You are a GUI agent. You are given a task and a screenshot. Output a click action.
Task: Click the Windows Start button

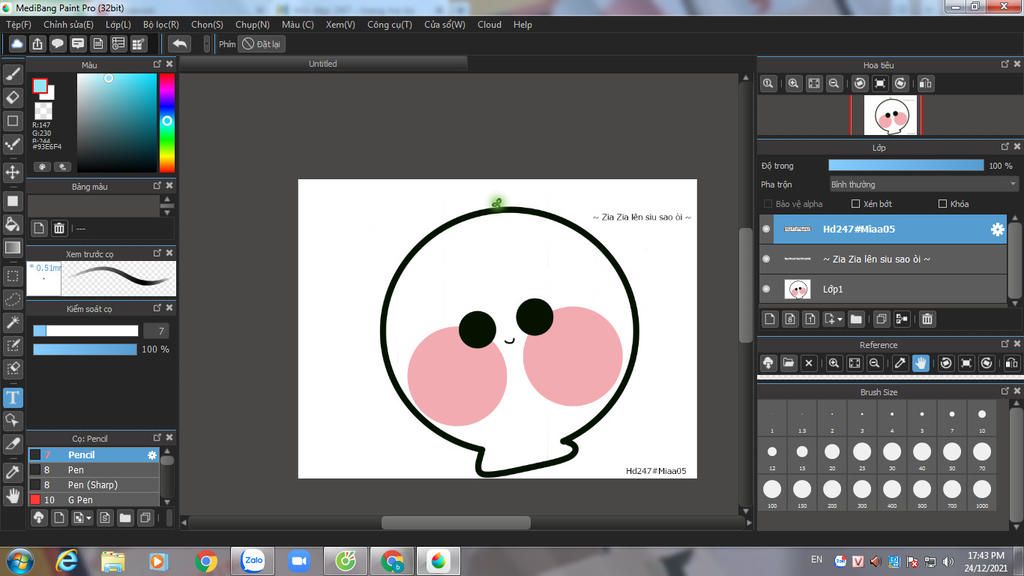click(20, 561)
